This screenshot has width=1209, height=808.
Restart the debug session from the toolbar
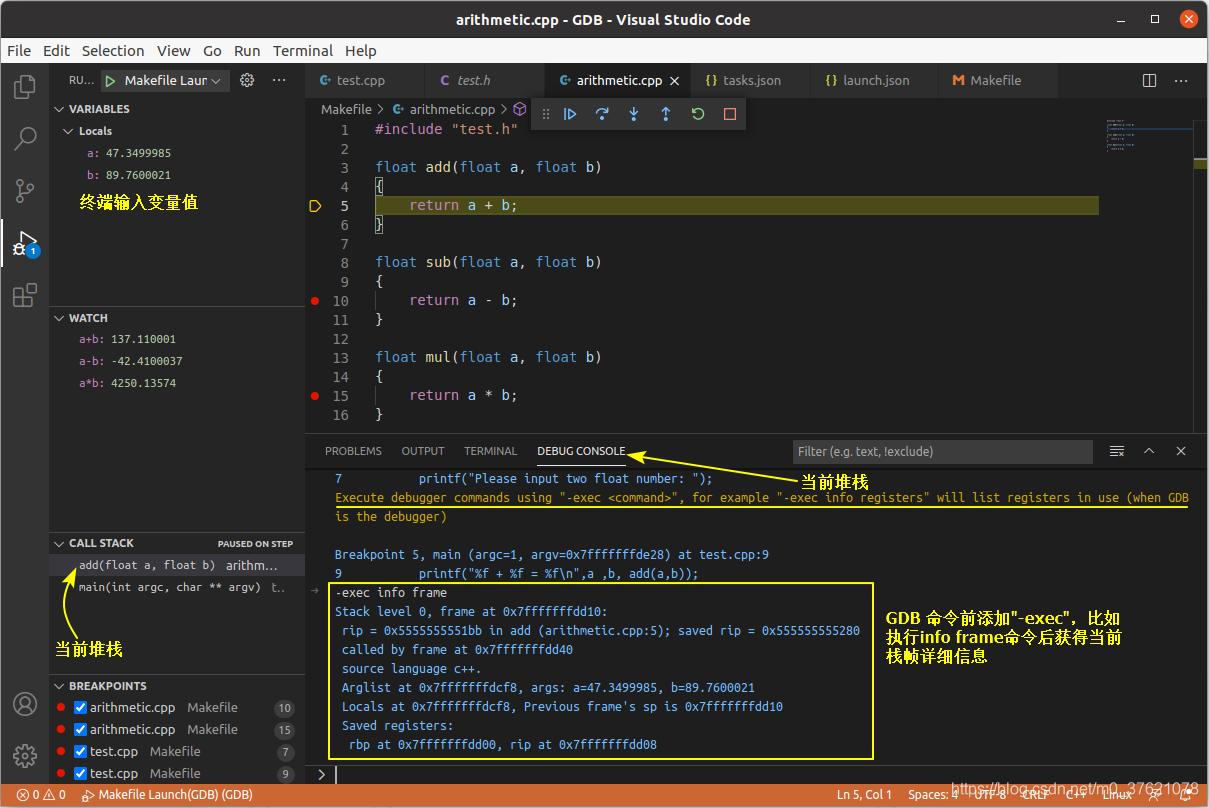(698, 114)
